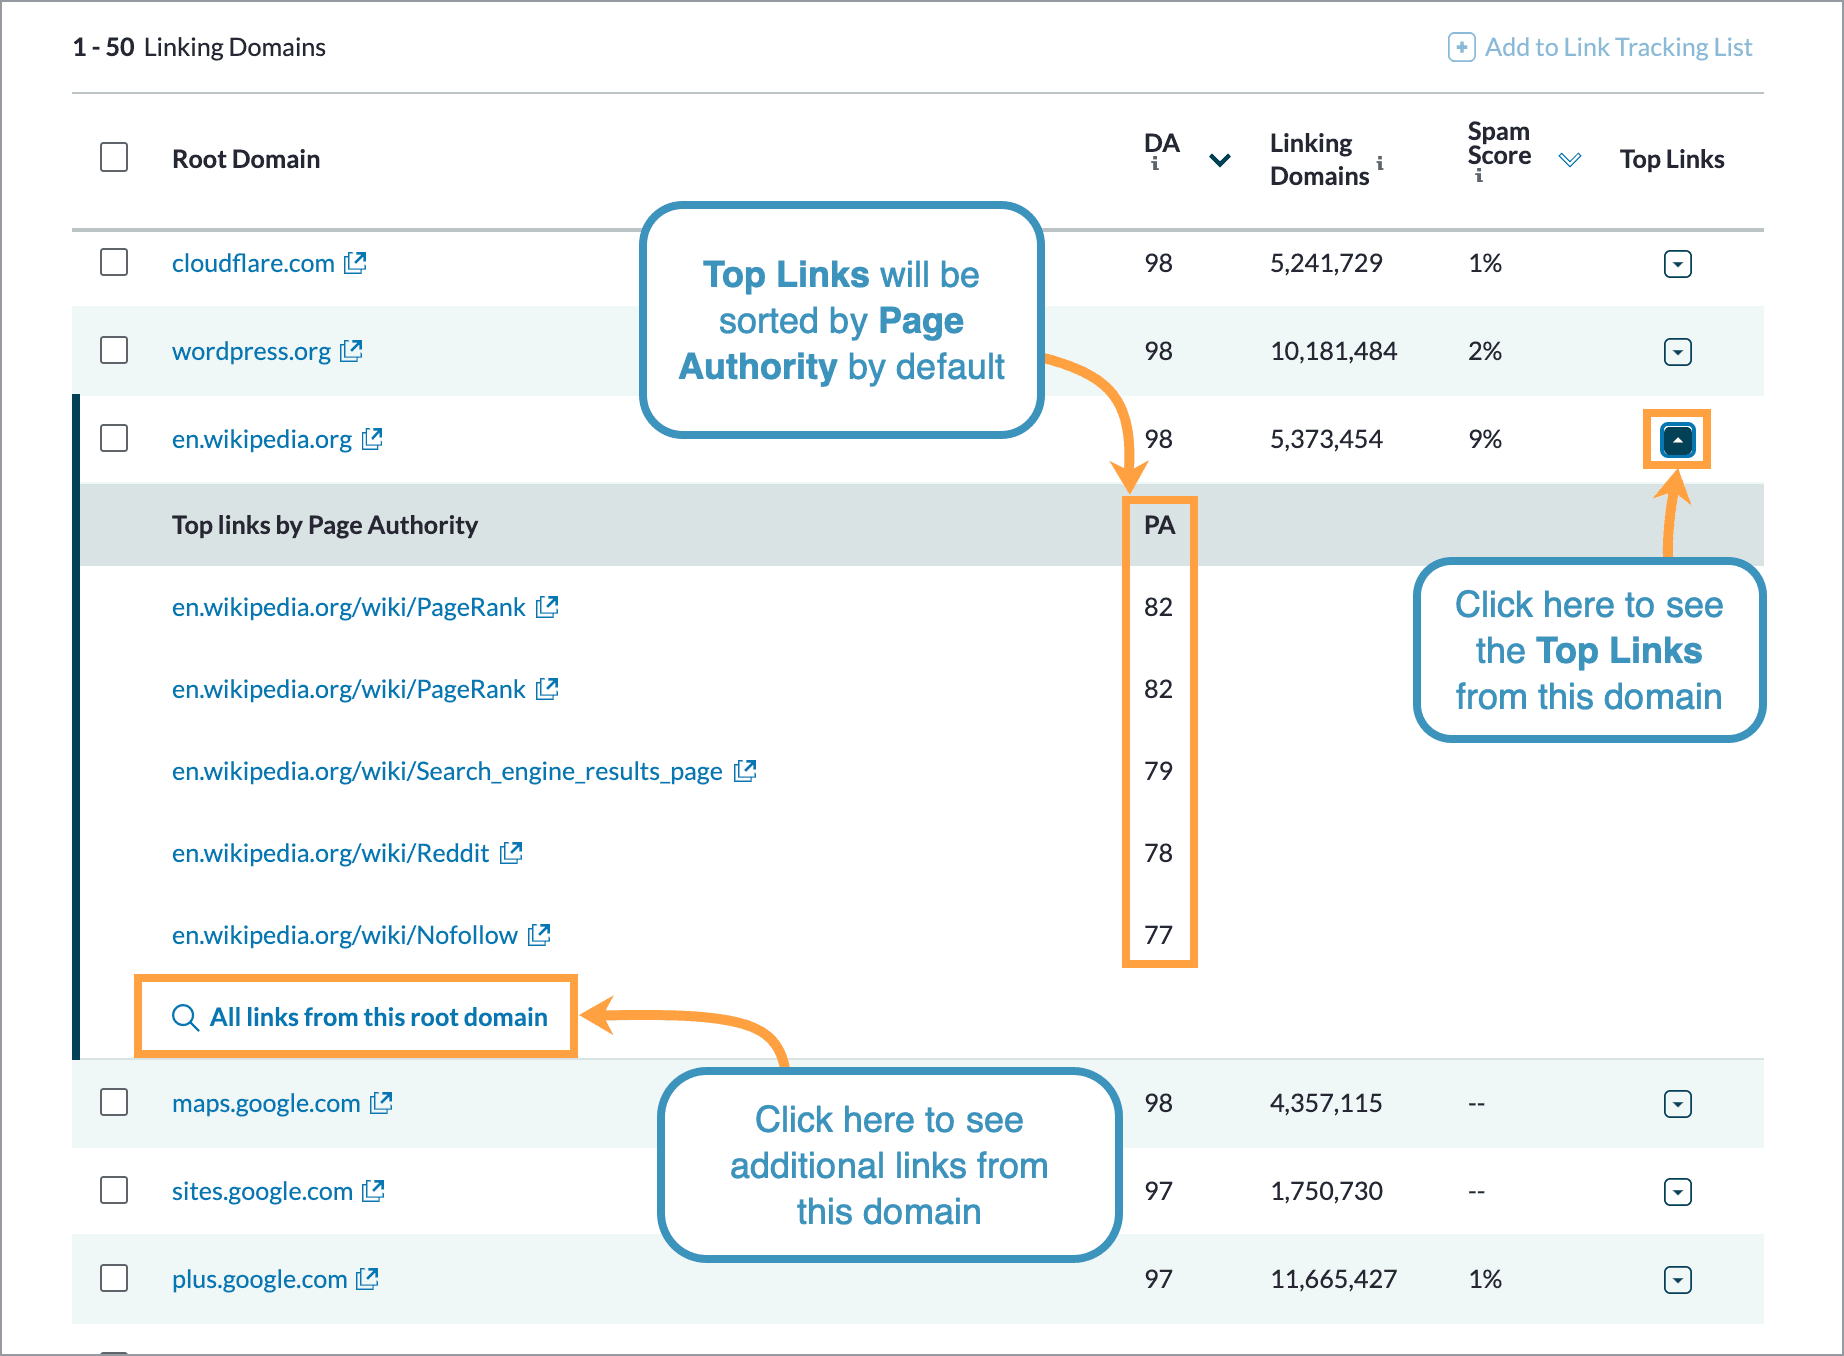1844x1356 pixels.
Task: Open cloudflare.com external link icon
Action: click(355, 263)
